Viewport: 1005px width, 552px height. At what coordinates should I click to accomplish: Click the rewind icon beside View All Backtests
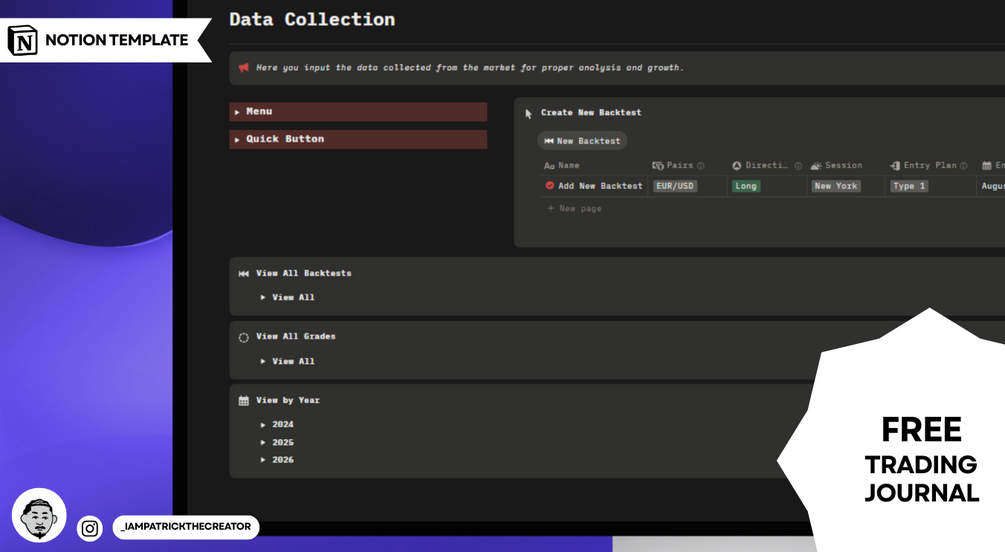[244, 274]
